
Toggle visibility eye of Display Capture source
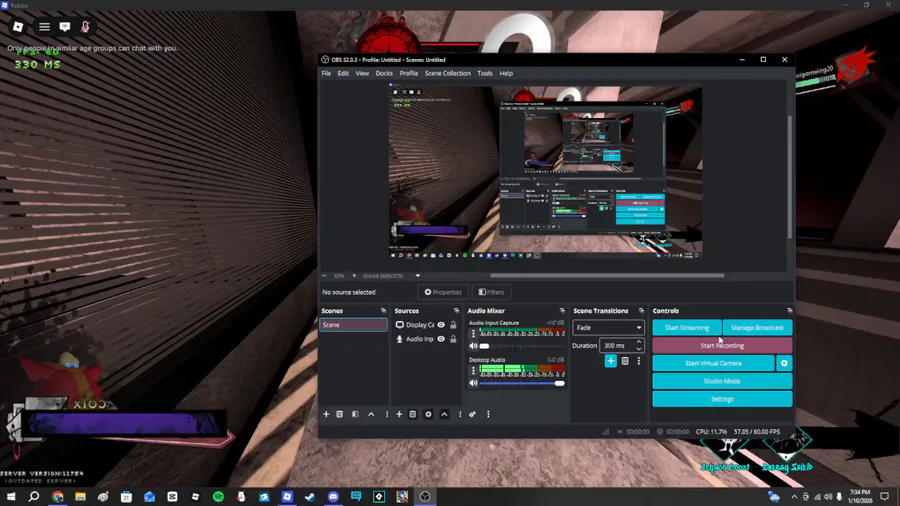[x=441, y=325]
